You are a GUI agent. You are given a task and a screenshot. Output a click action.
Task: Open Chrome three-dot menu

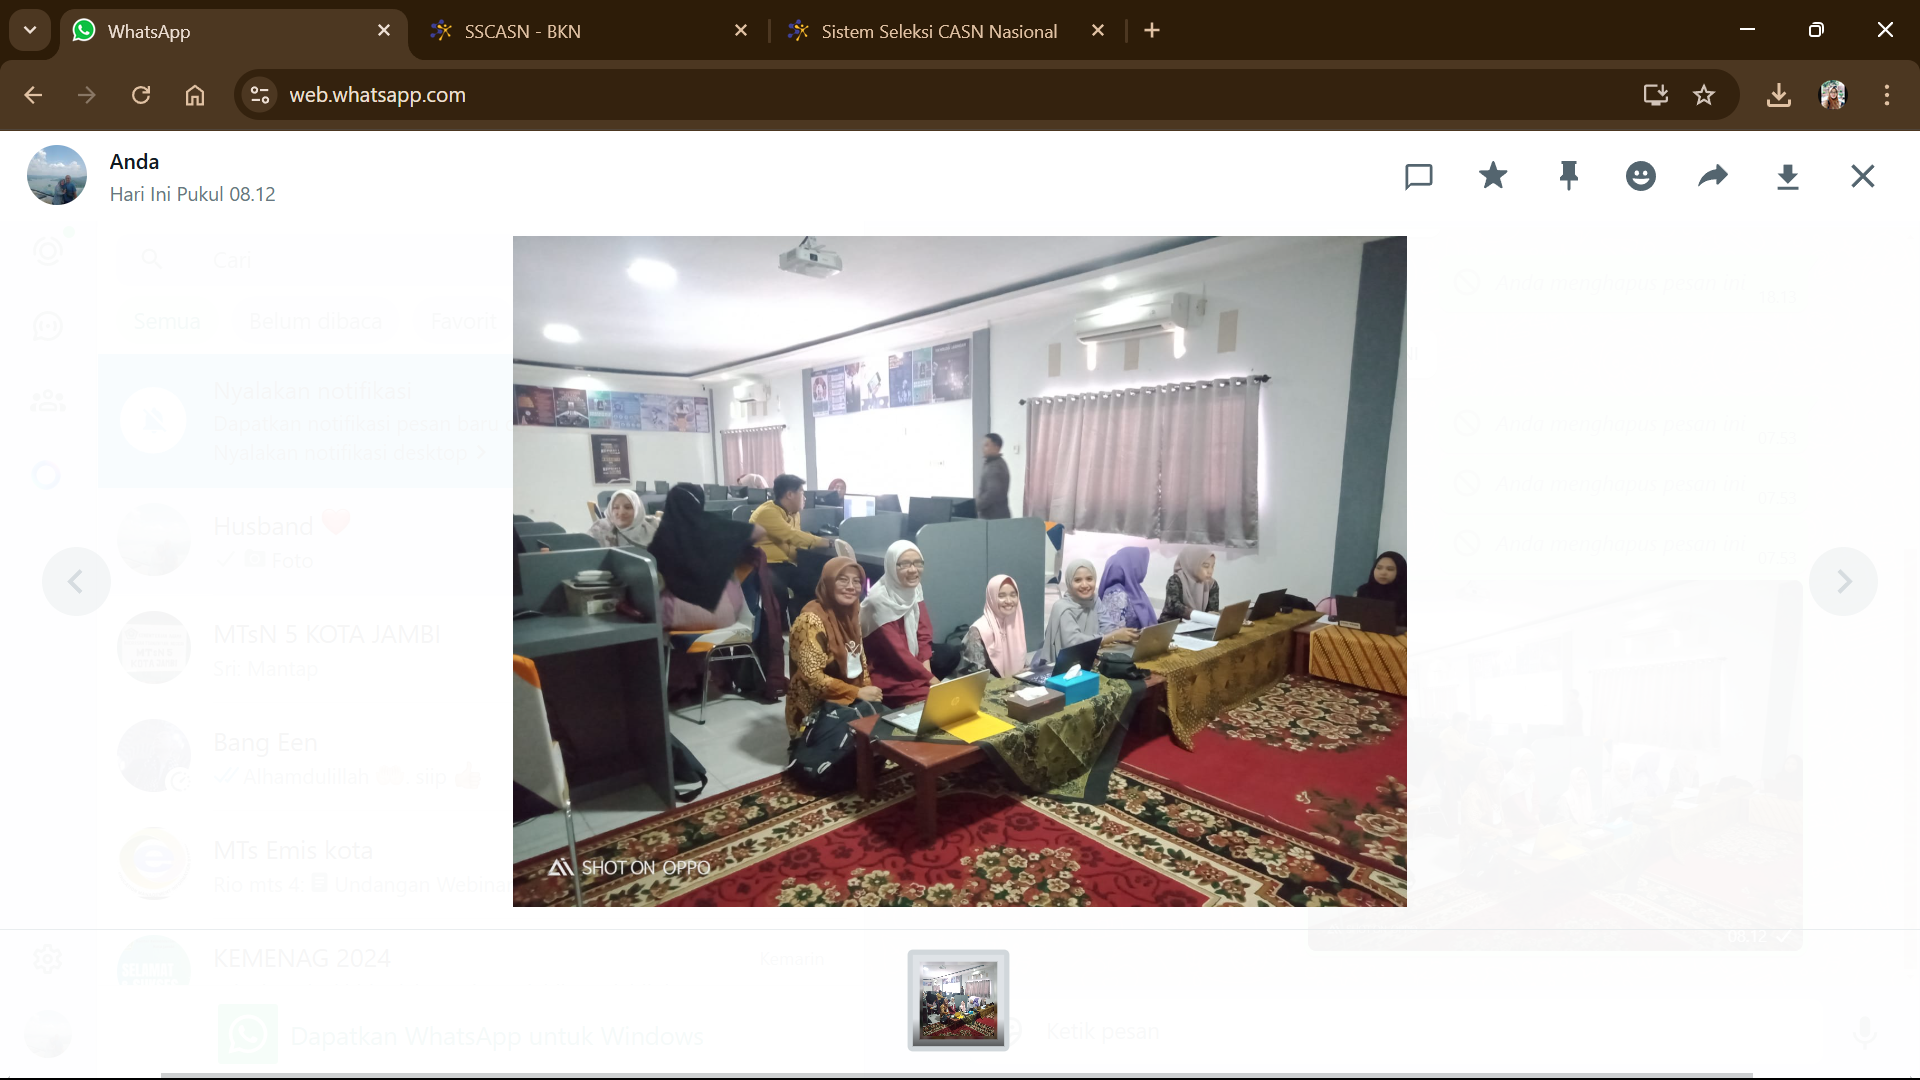(1887, 95)
